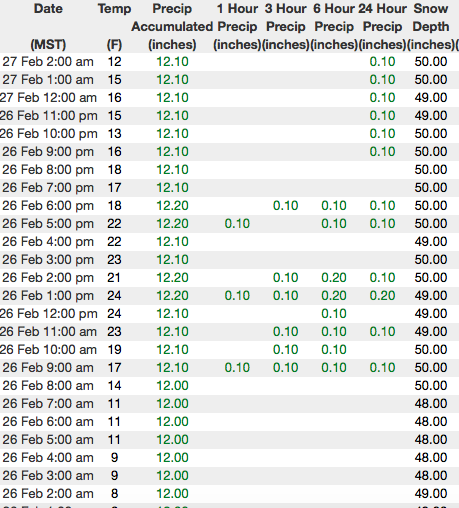459x508 pixels.
Task: Click the Temp (F) column header
Action: coord(114,26)
